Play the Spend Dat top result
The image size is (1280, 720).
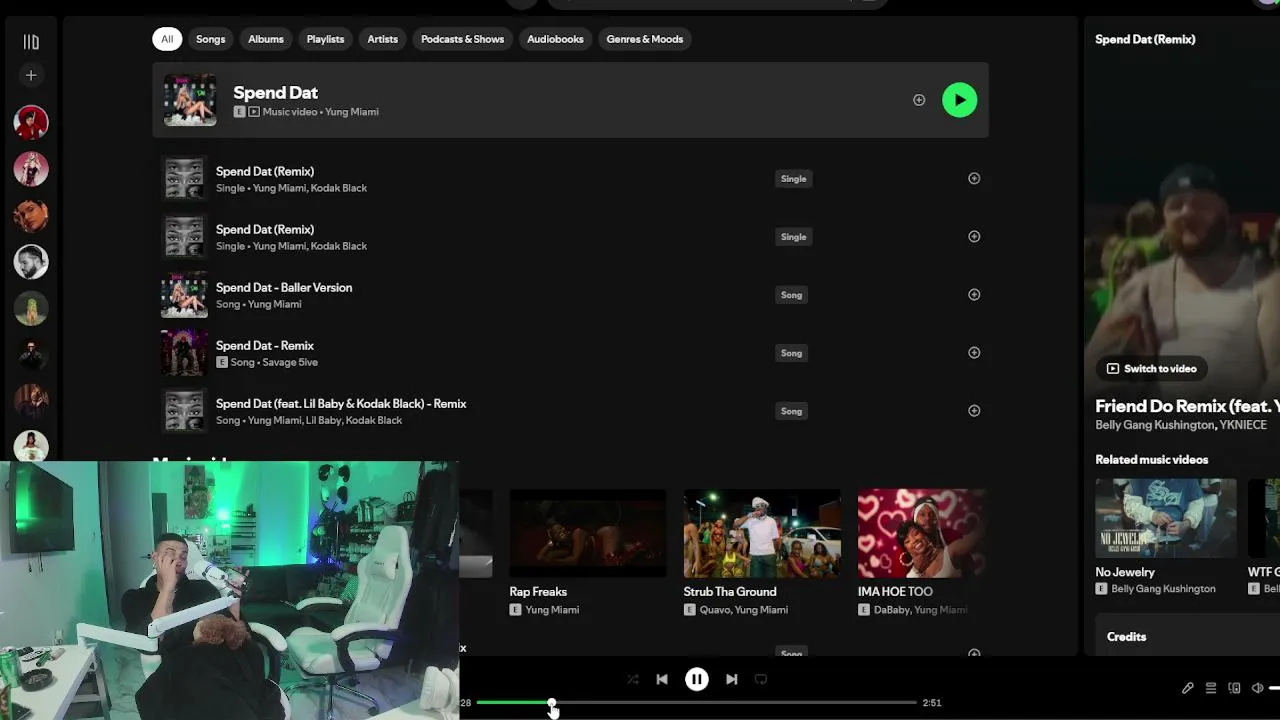tap(959, 100)
